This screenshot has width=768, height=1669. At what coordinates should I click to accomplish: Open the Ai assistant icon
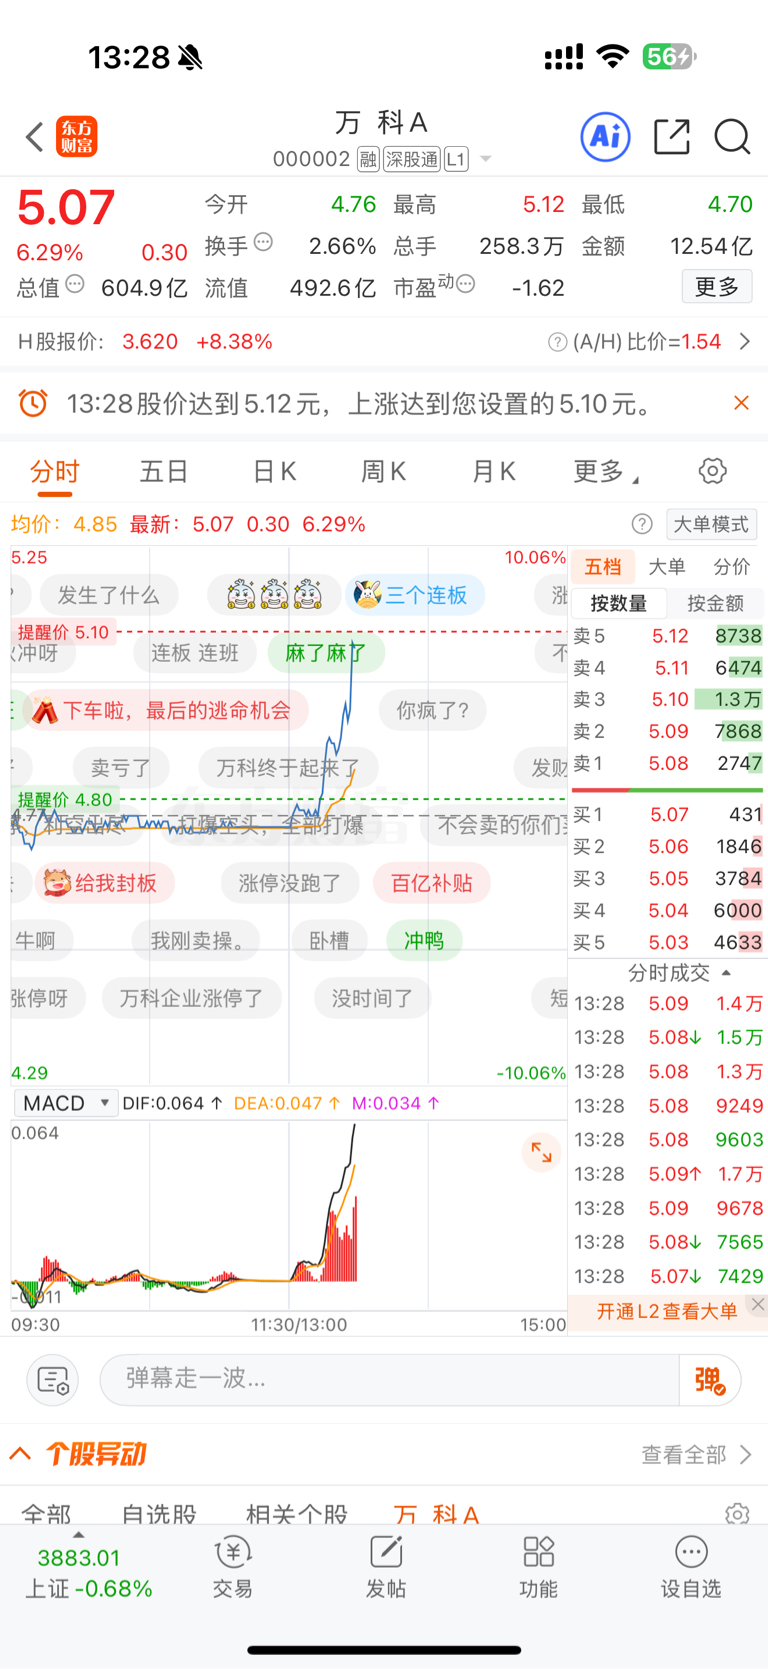(605, 137)
